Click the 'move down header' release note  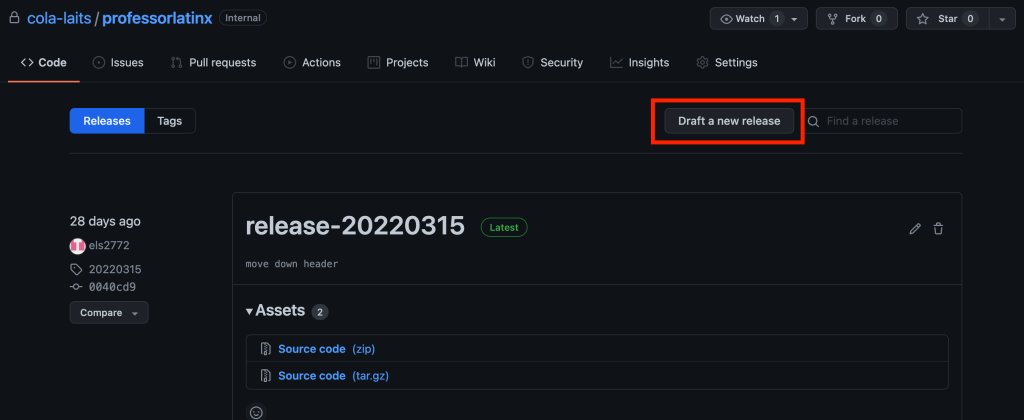pos(292,264)
